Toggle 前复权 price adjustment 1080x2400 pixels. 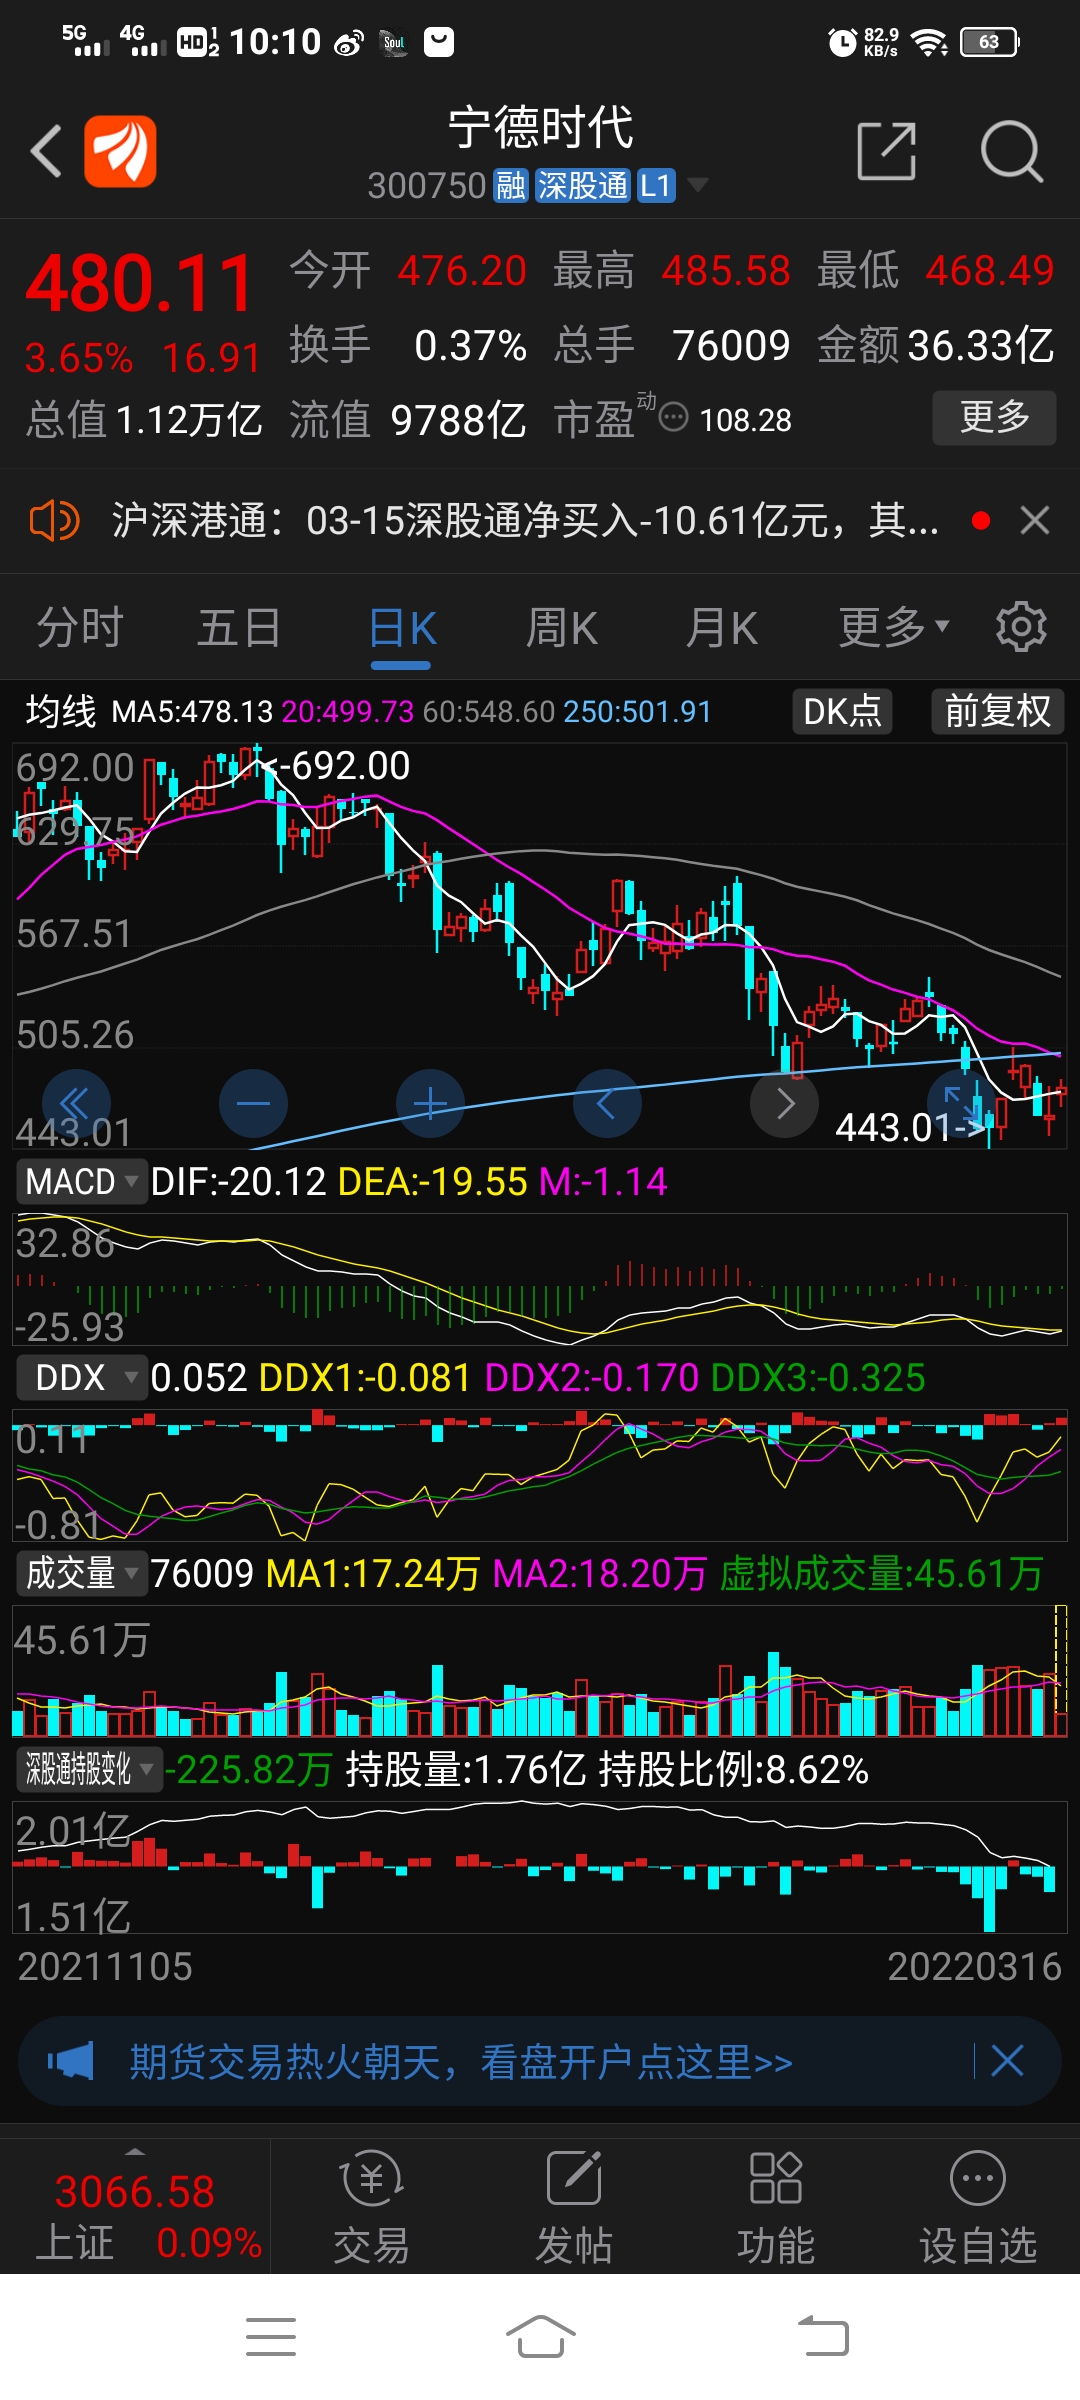pos(998,711)
